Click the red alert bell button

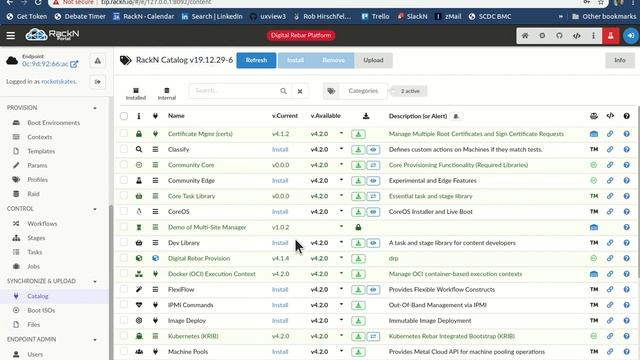pos(611,36)
